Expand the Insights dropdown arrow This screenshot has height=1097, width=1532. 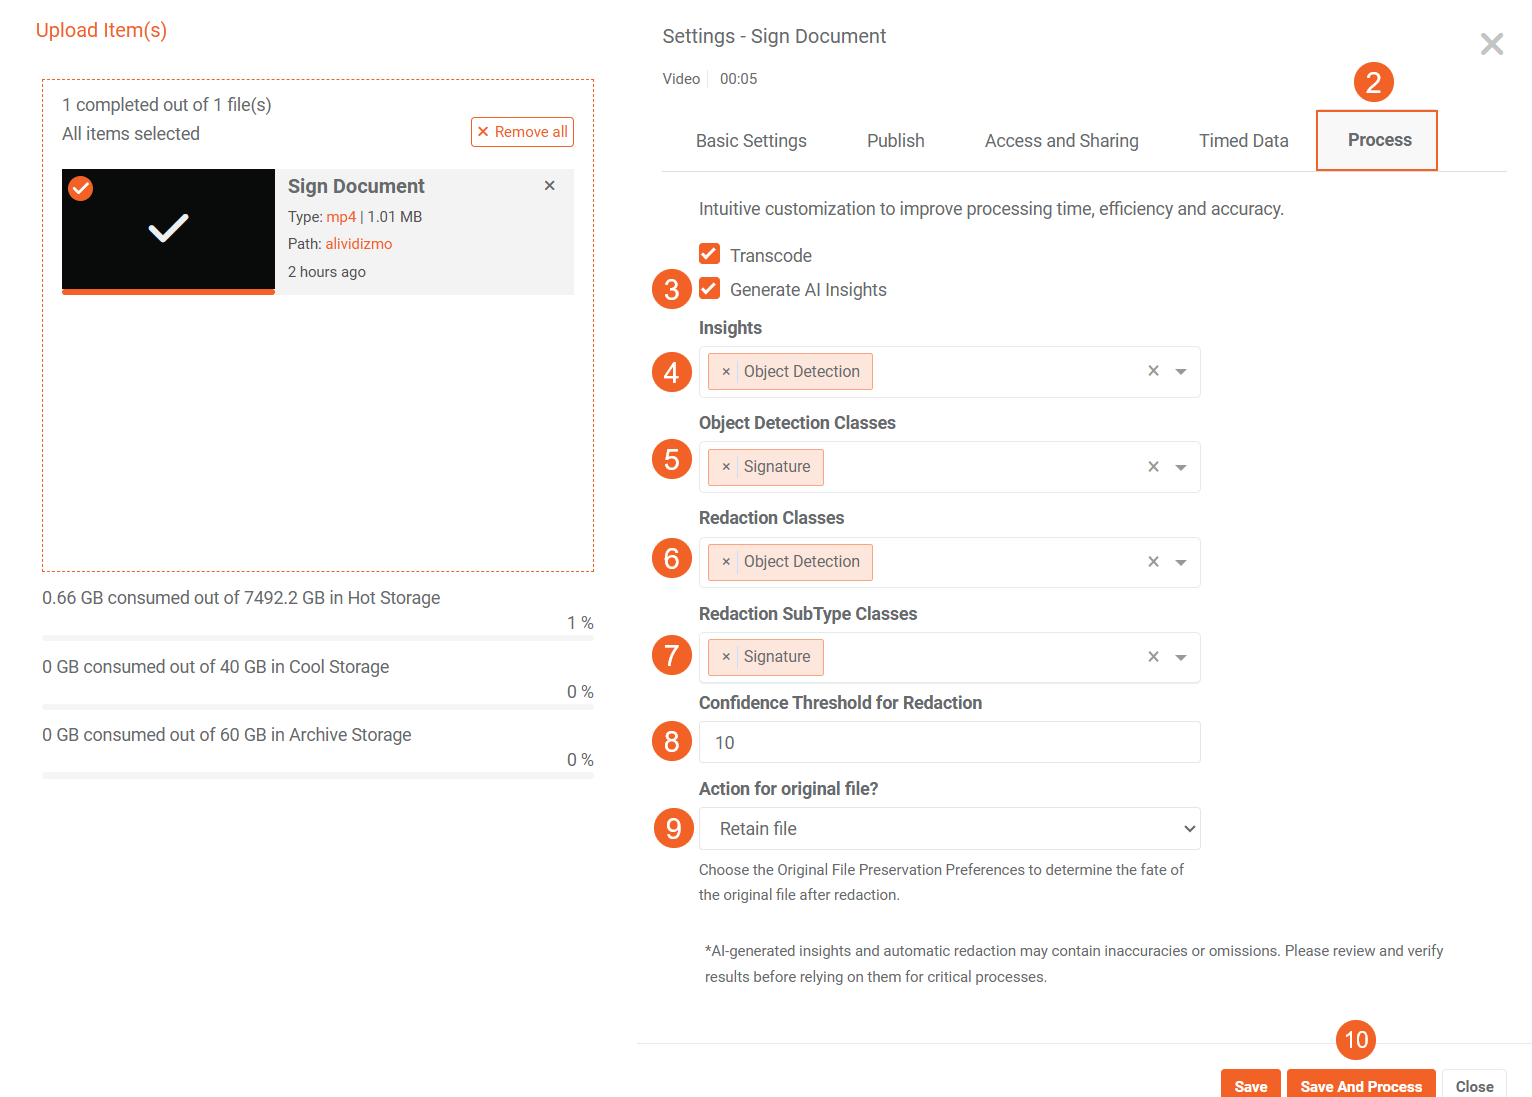pyautogui.click(x=1181, y=372)
